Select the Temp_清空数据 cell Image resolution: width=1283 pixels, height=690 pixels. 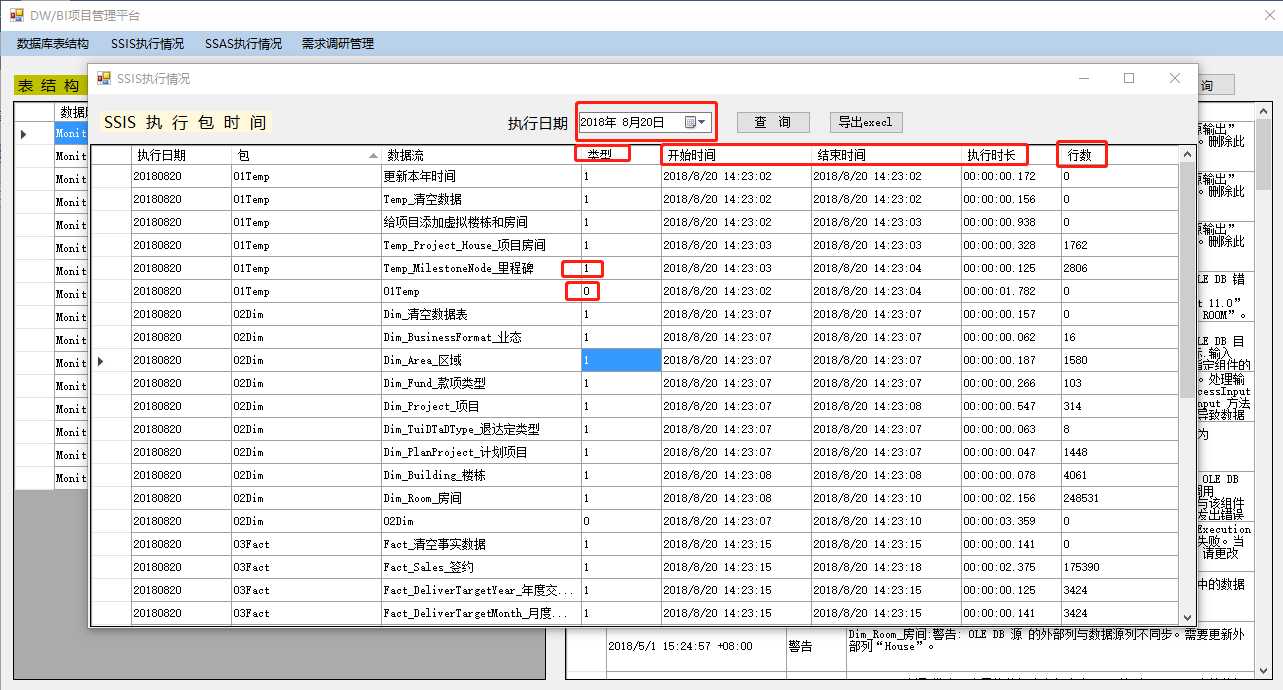[x=481, y=199]
